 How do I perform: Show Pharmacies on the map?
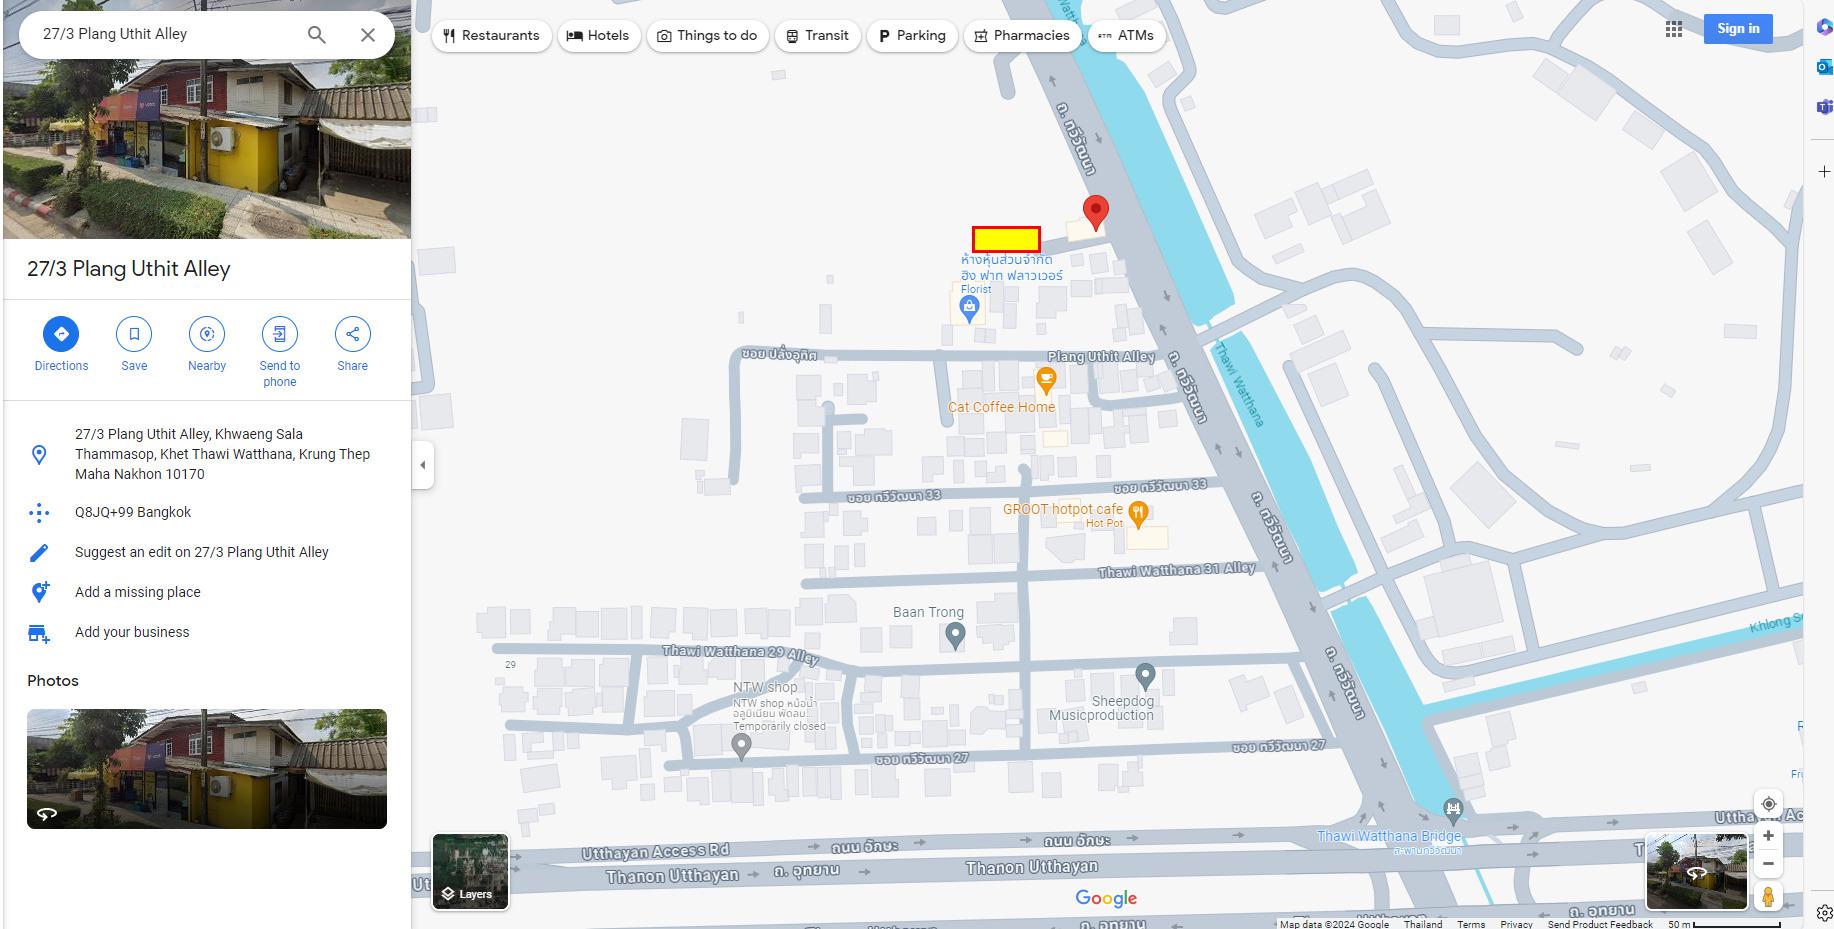pyautogui.click(x=1022, y=36)
